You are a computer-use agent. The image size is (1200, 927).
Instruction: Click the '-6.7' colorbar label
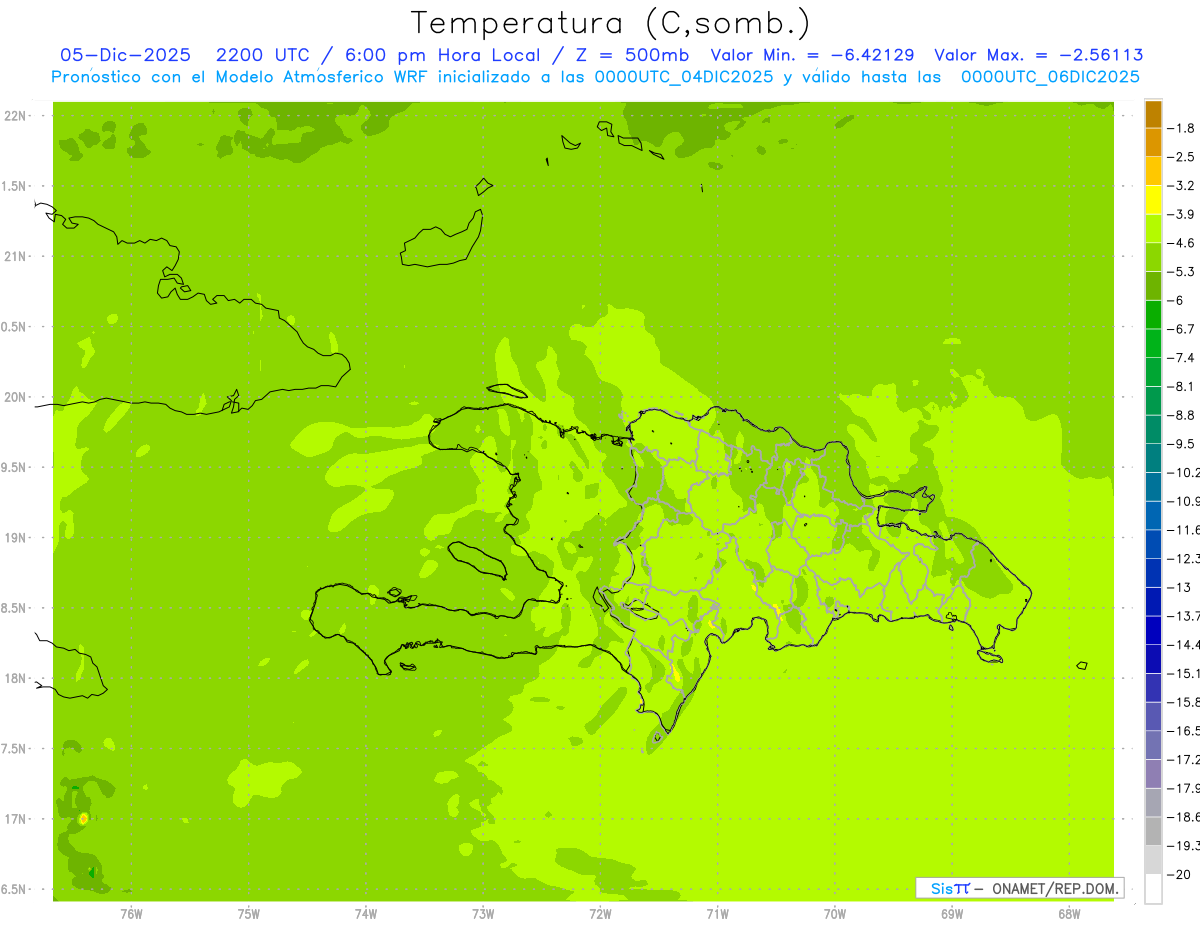point(1181,329)
